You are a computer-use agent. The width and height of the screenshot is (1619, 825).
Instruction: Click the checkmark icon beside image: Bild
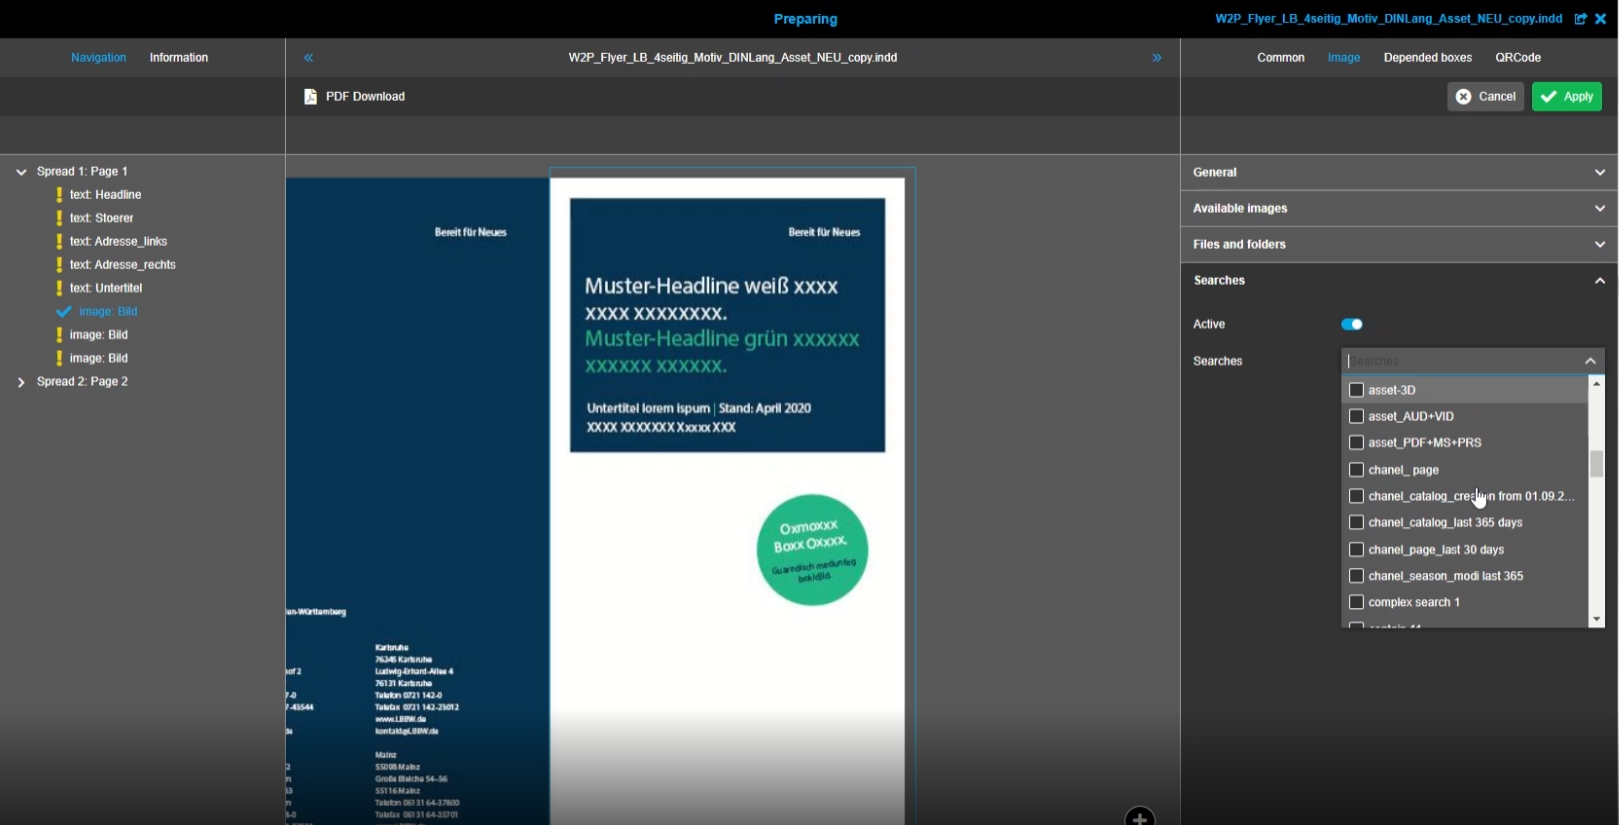(64, 312)
